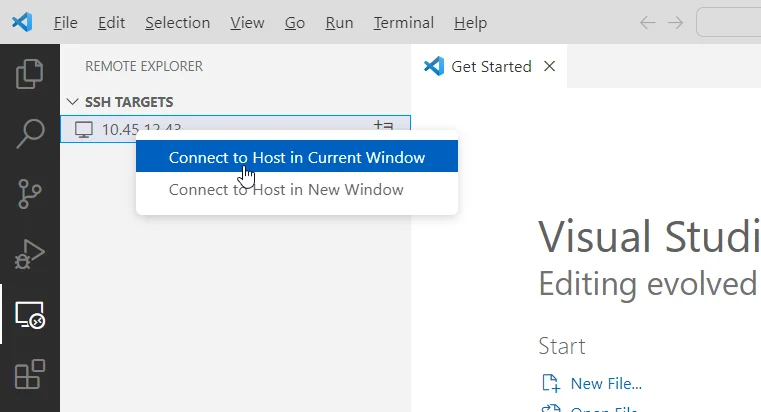Click the Go Back arrow
The image size is (761, 412).
click(x=647, y=22)
